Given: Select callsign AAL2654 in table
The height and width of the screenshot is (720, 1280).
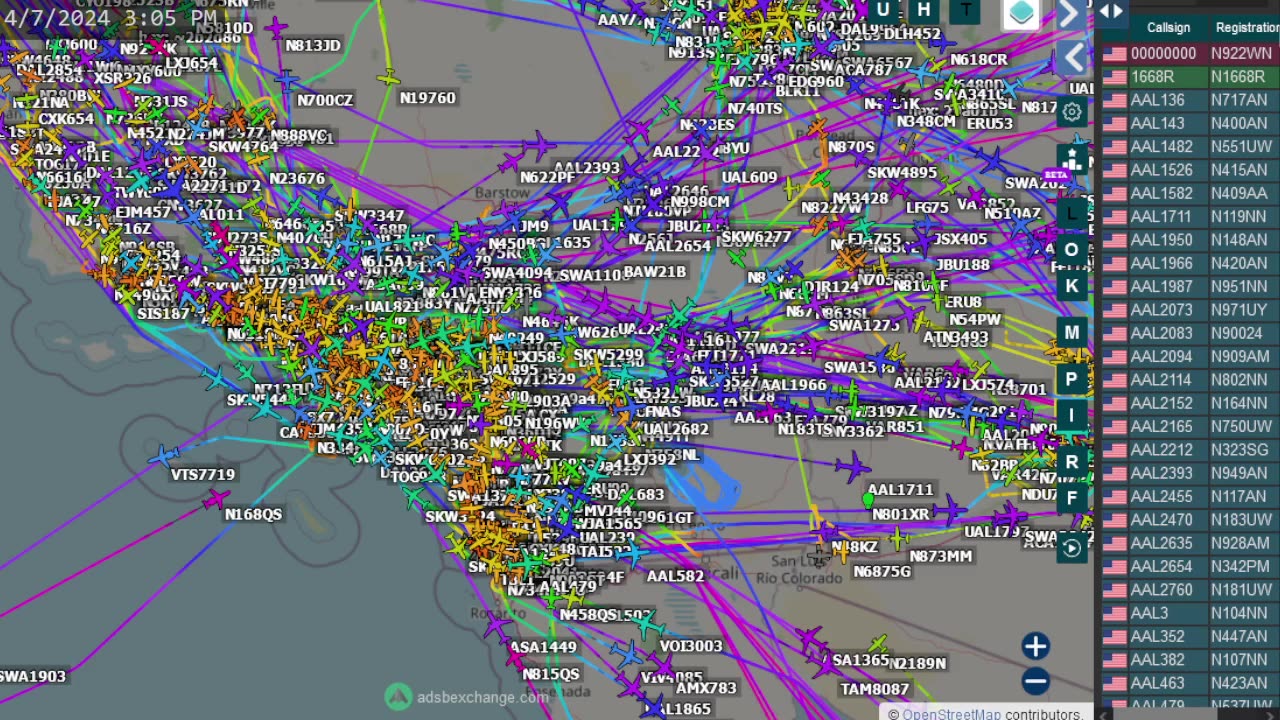Looking at the screenshot, I should [x=1161, y=566].
